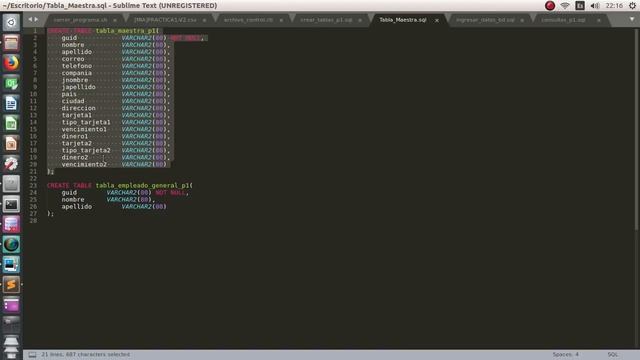This screenshot has height=360, width=640.
Task: Place cursor on 'correo' column name
Action: point(73,59)
